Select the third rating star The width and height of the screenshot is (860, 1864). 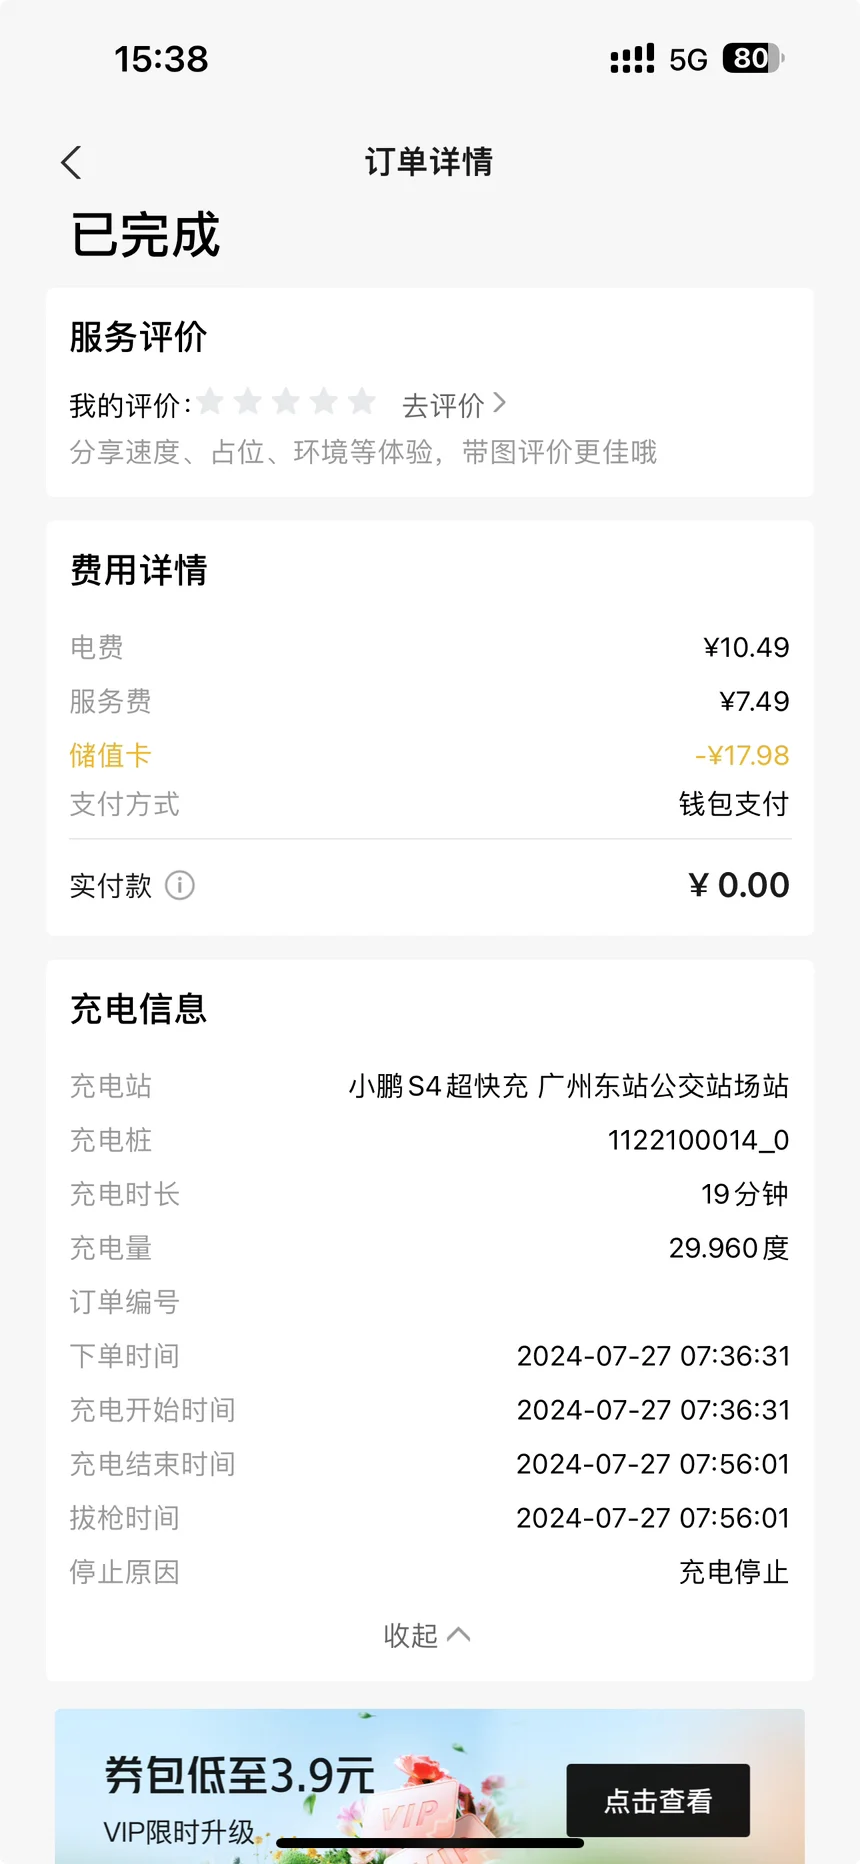pos(286,402)
